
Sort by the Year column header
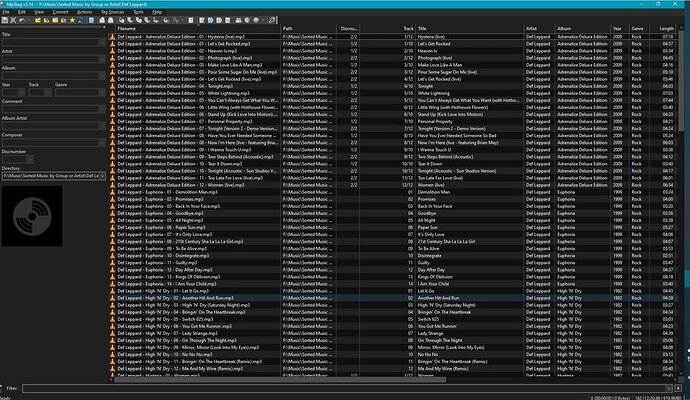pos(620,29)
